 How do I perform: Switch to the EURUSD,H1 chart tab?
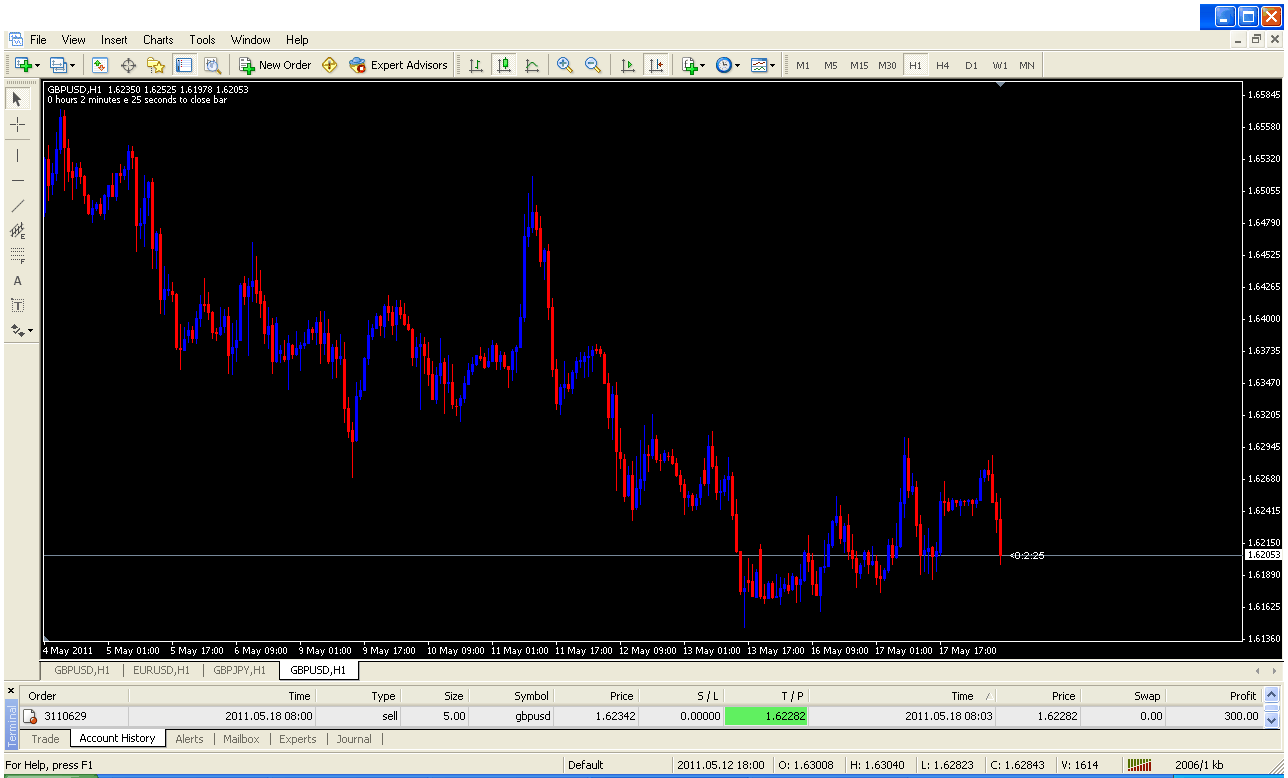(161, 670)
